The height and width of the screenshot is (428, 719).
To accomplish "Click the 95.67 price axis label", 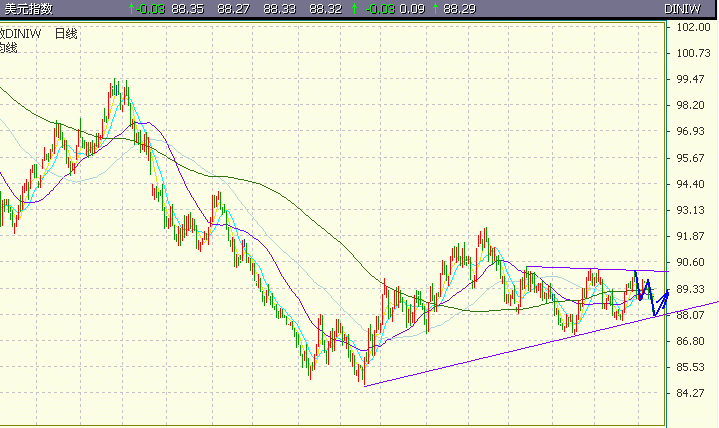I will (x=691, y=158).
